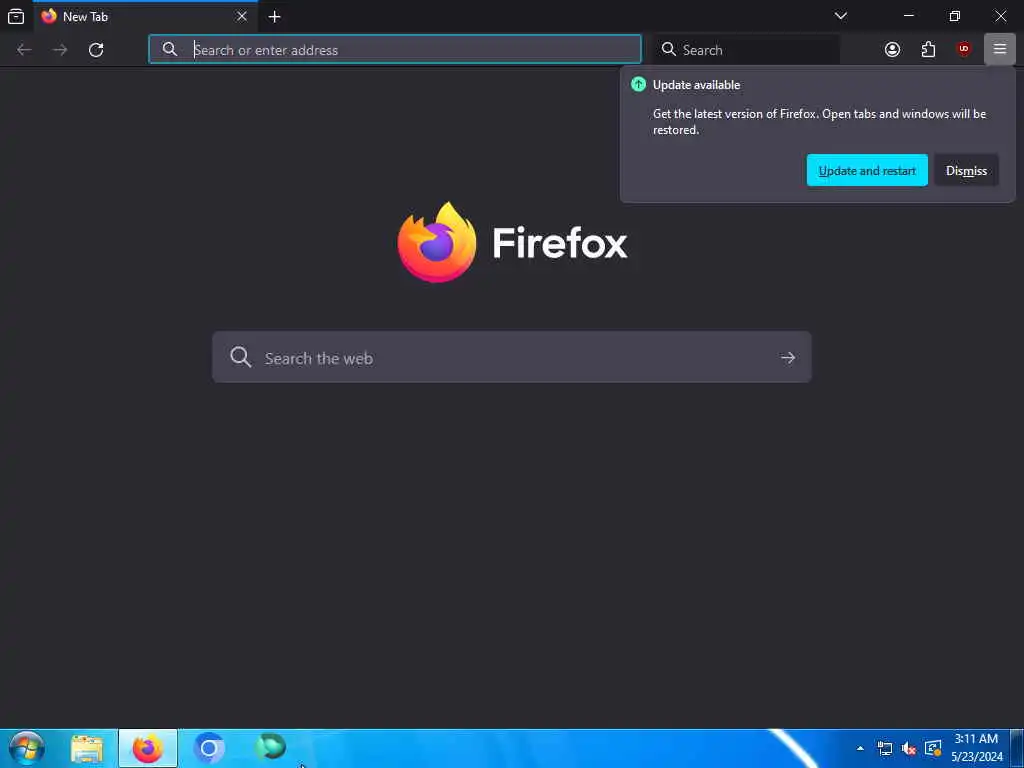Launch Chromium from the taskbar
The height and width of the screenshot is (768, 1024).
click(209, 748)
